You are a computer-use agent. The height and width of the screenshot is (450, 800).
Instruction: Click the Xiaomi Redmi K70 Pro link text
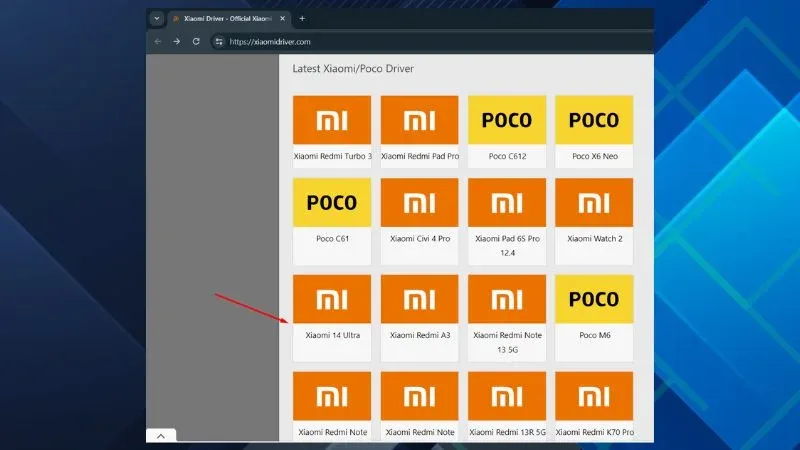point(595,432)
